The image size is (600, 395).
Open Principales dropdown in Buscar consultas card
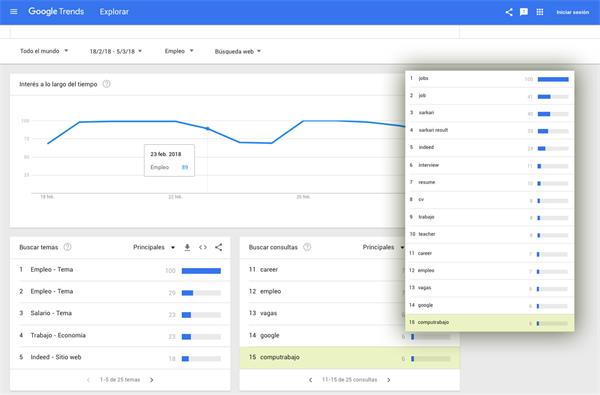(x=383, y=247)
